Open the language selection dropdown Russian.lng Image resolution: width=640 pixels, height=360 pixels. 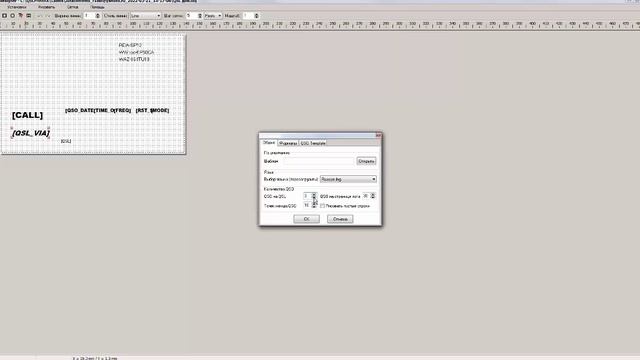(348, 179)
